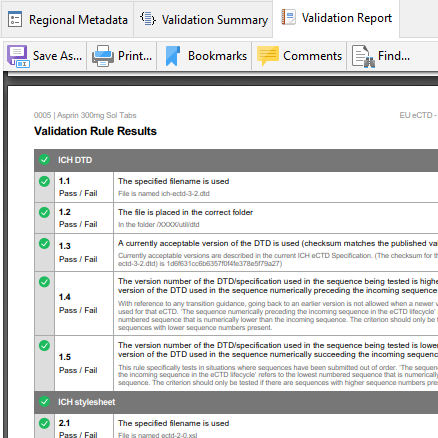Click 'A currently acceptable version of the DTD' text
The image size is (438, 438).
coord(278,243)
